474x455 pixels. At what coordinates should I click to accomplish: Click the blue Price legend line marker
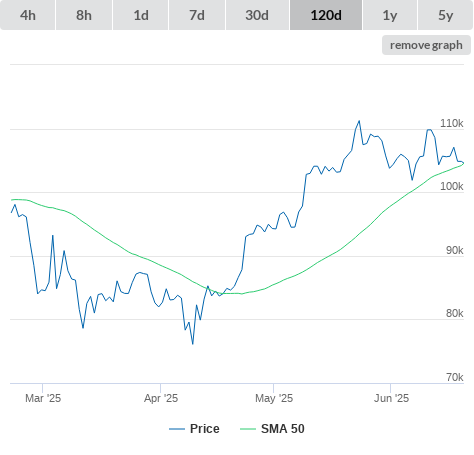coord(177,429)
